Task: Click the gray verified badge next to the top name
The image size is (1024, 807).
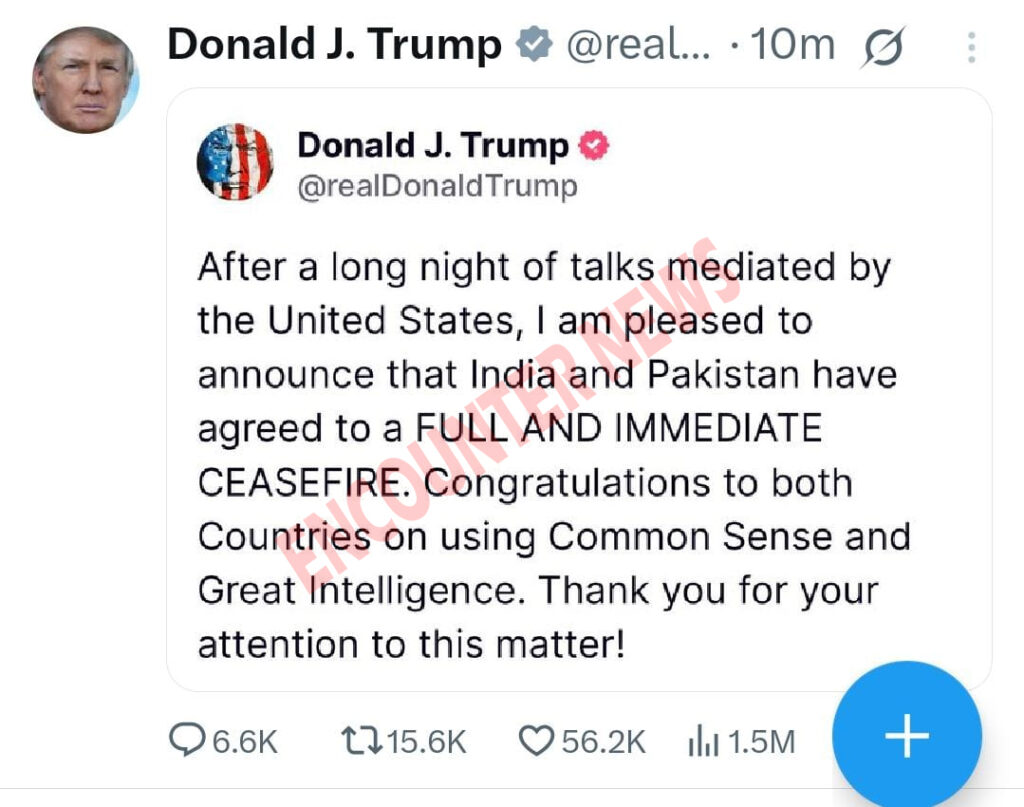Action: click(533, 45)
